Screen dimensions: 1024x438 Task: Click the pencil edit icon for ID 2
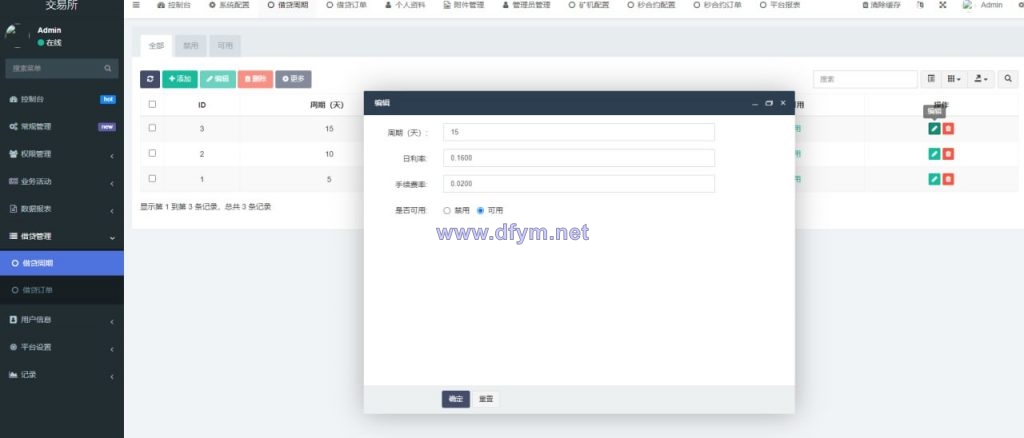click(934, 154)
